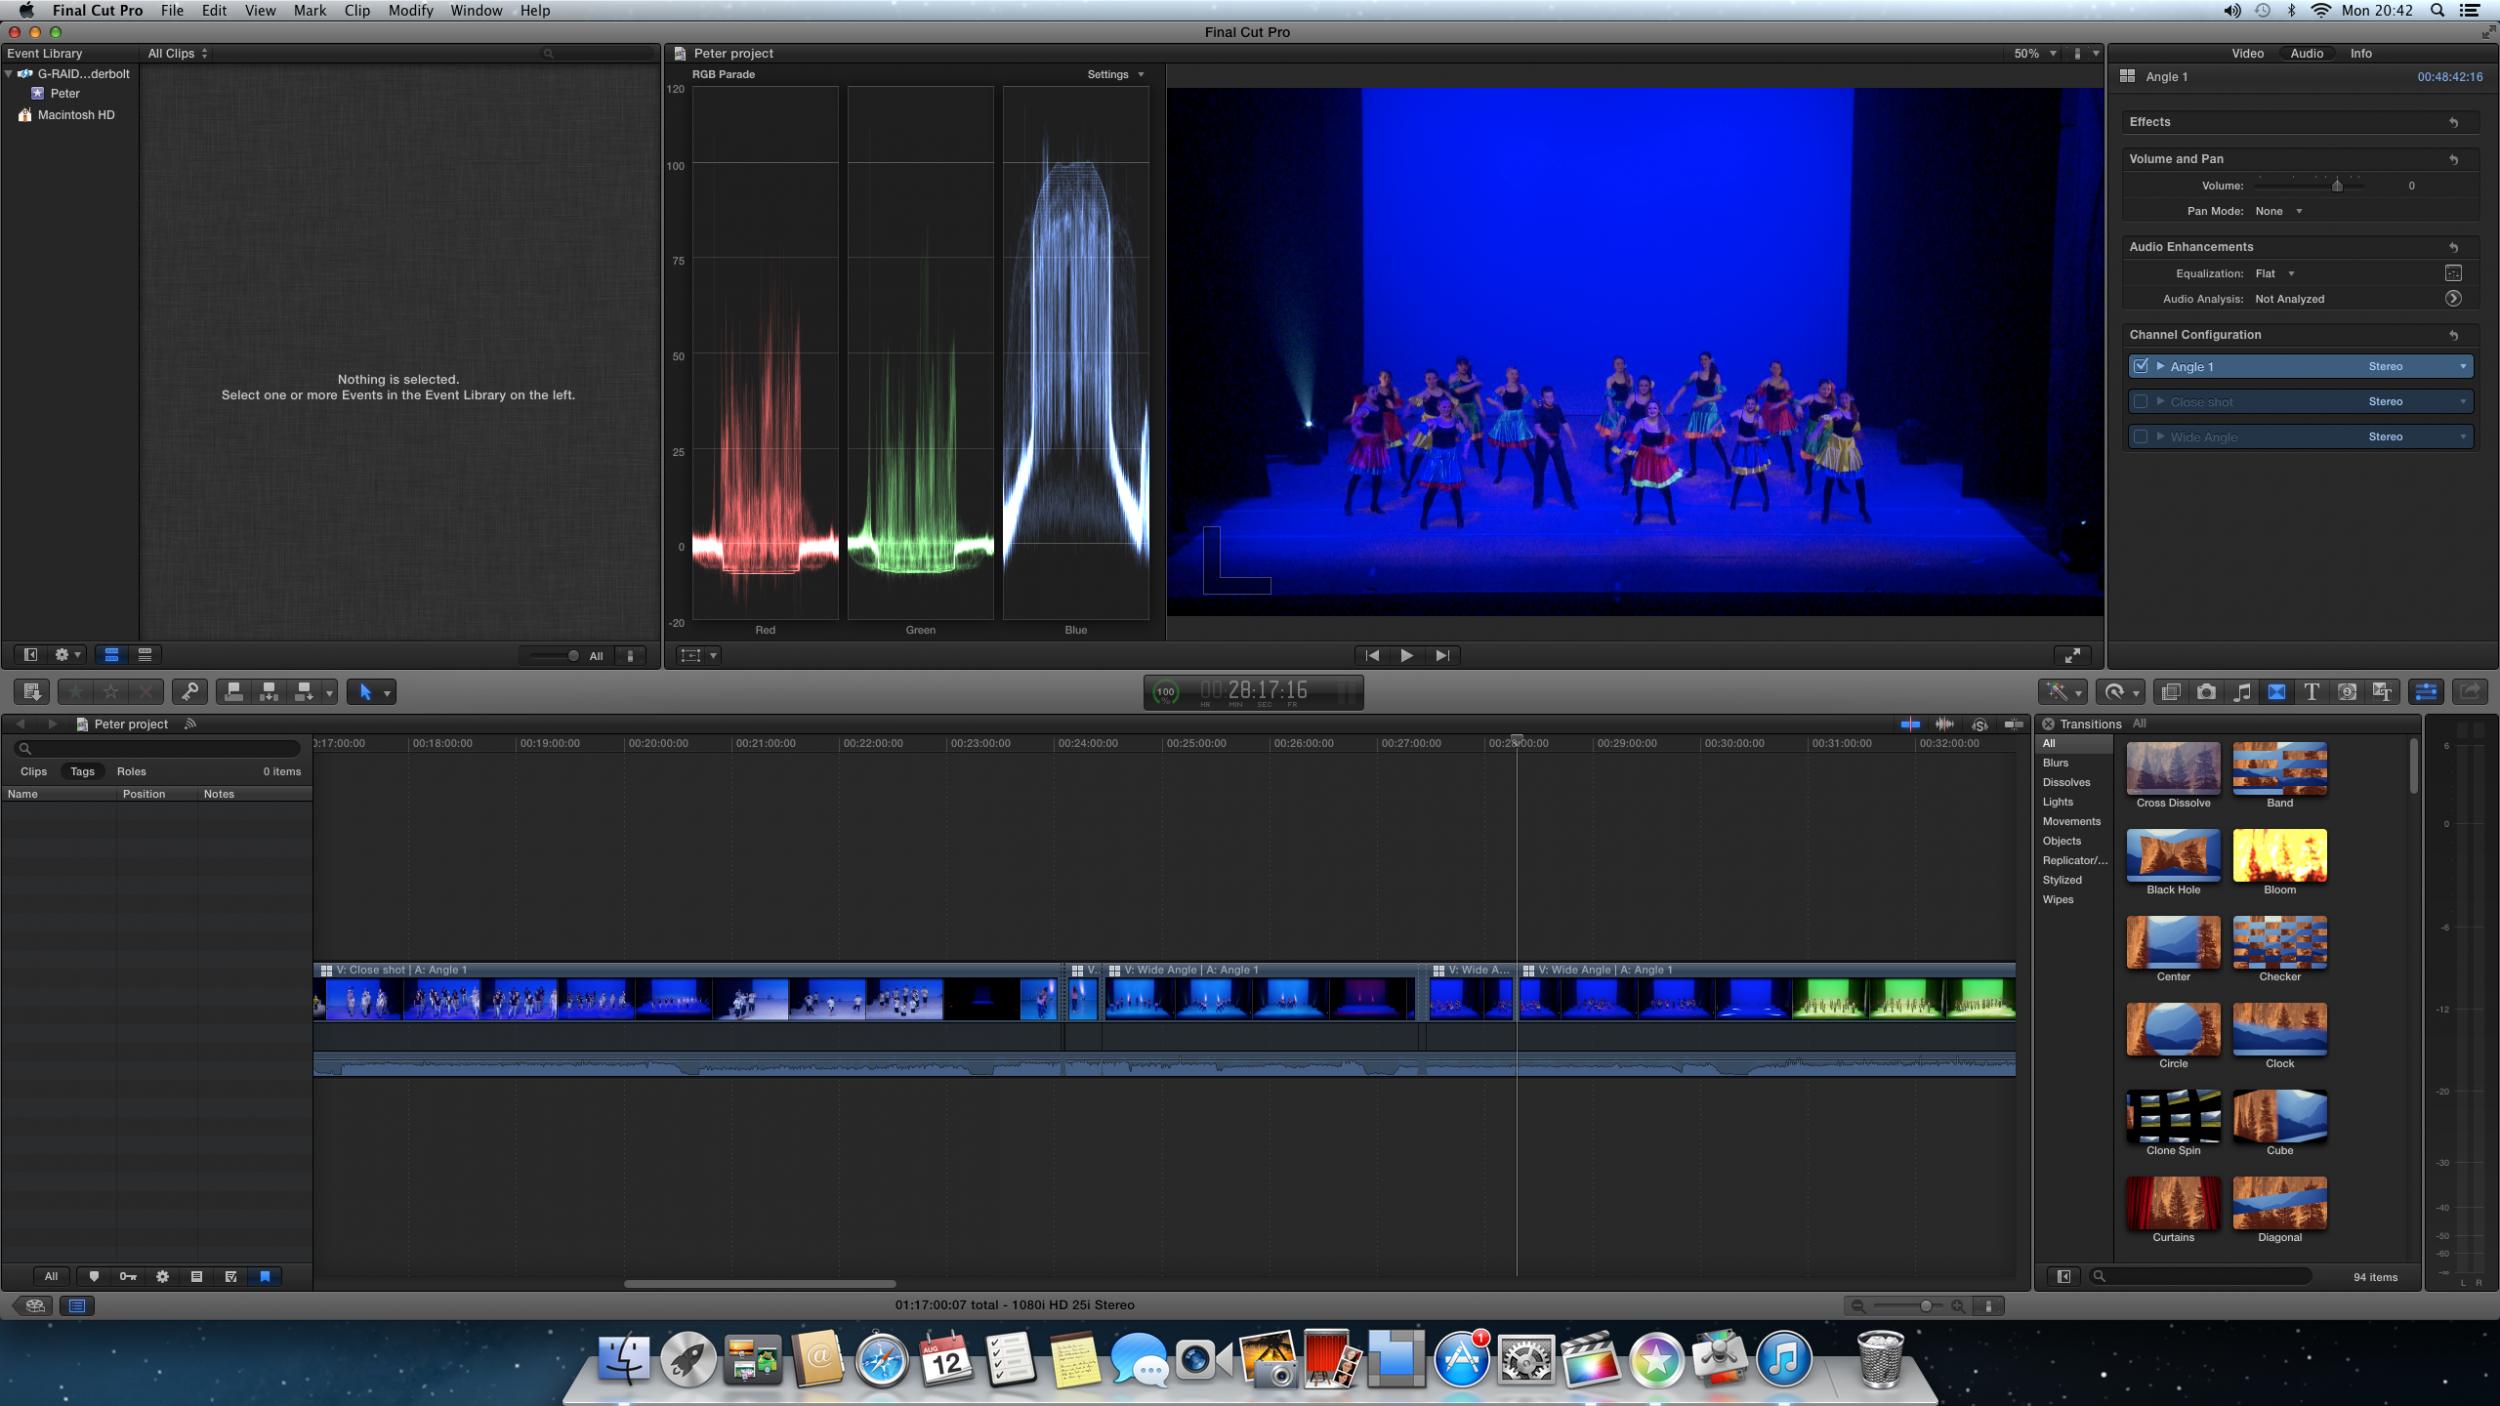
Task: Show analysis keywords with the gear filter
Action: [x=162, y=1276]
